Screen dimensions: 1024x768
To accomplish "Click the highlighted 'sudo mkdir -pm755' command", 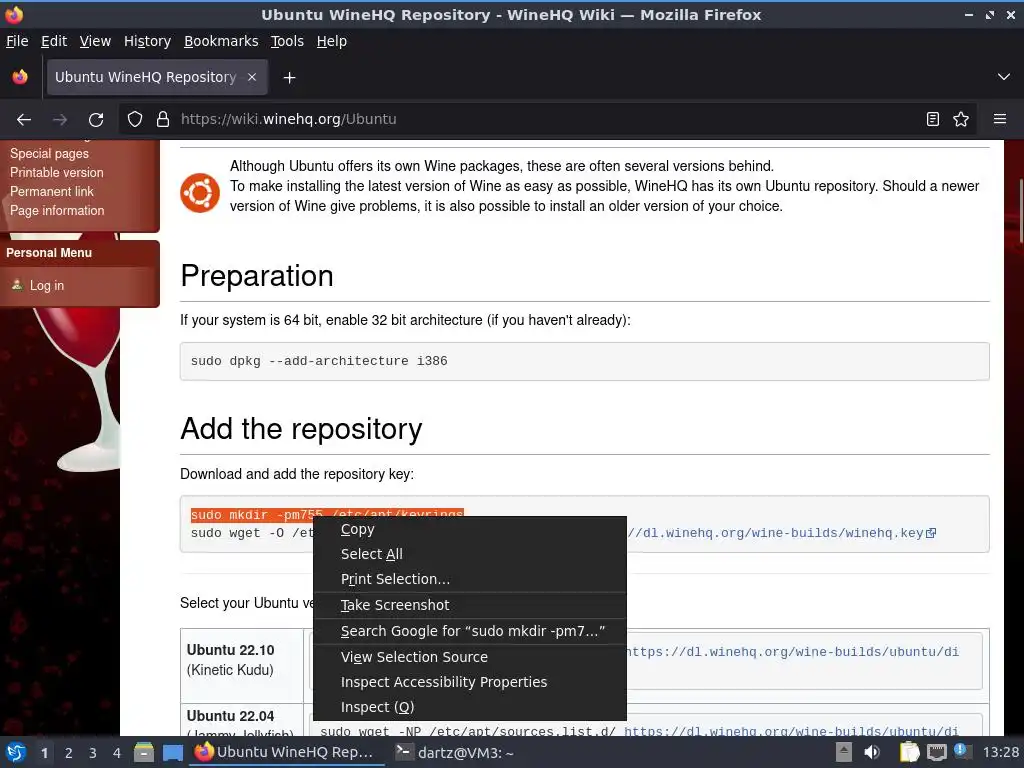I will tap(327, 515).
